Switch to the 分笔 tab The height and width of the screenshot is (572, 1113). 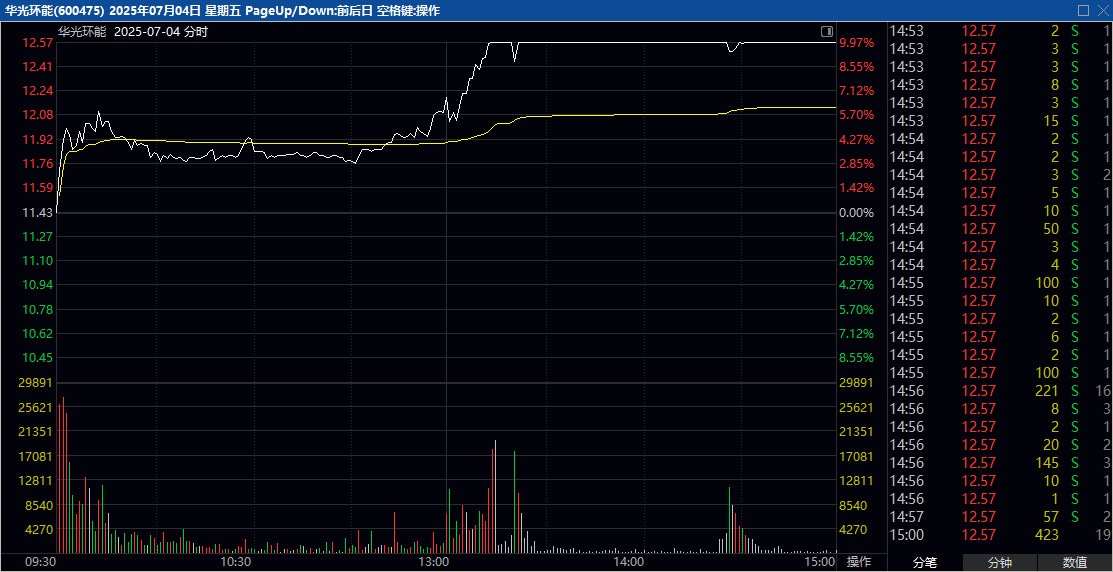(925, 563)
